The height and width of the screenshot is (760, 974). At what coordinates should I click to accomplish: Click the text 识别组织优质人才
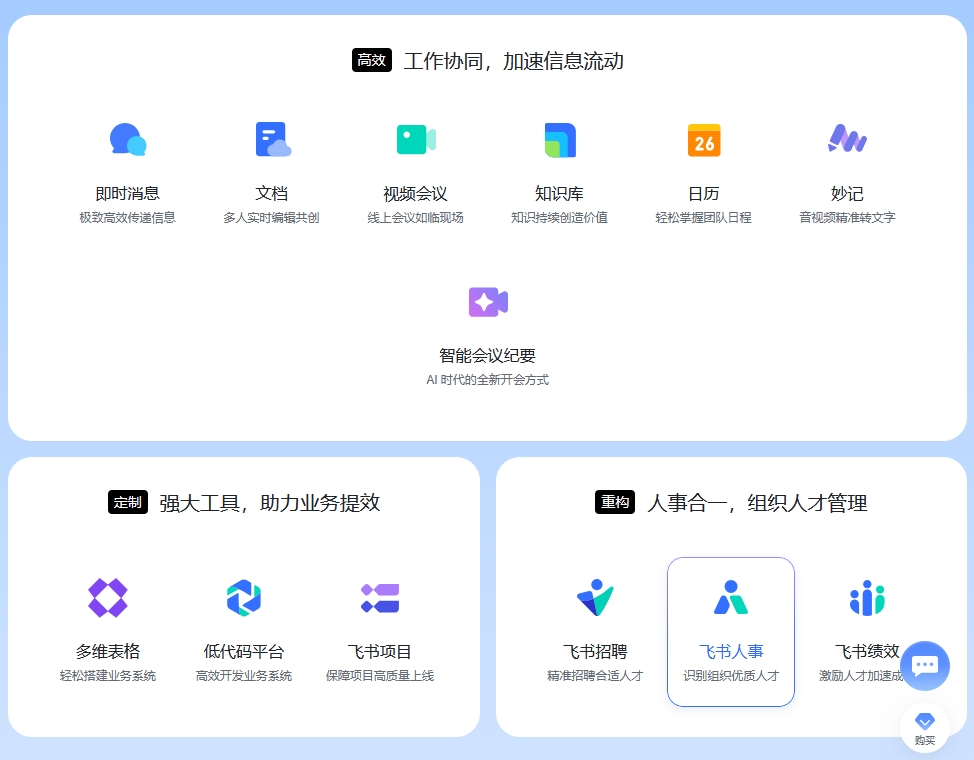pyautogui.click(x=731, y=675)
